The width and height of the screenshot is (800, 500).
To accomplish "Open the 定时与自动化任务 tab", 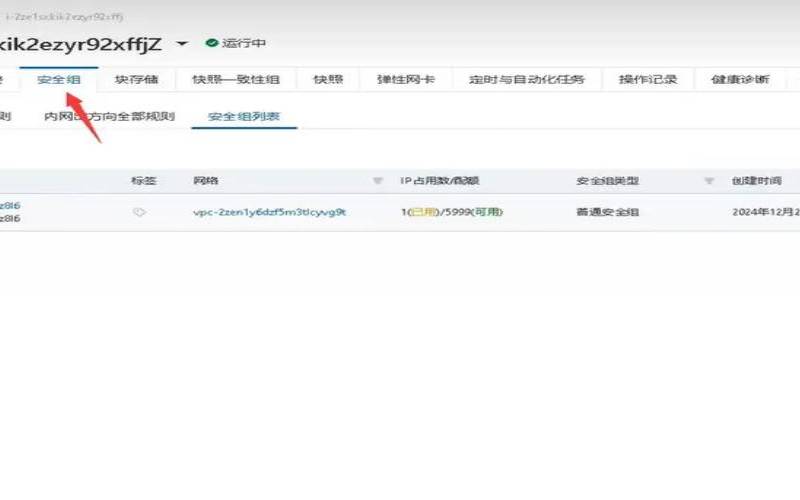I will (527, 80).
